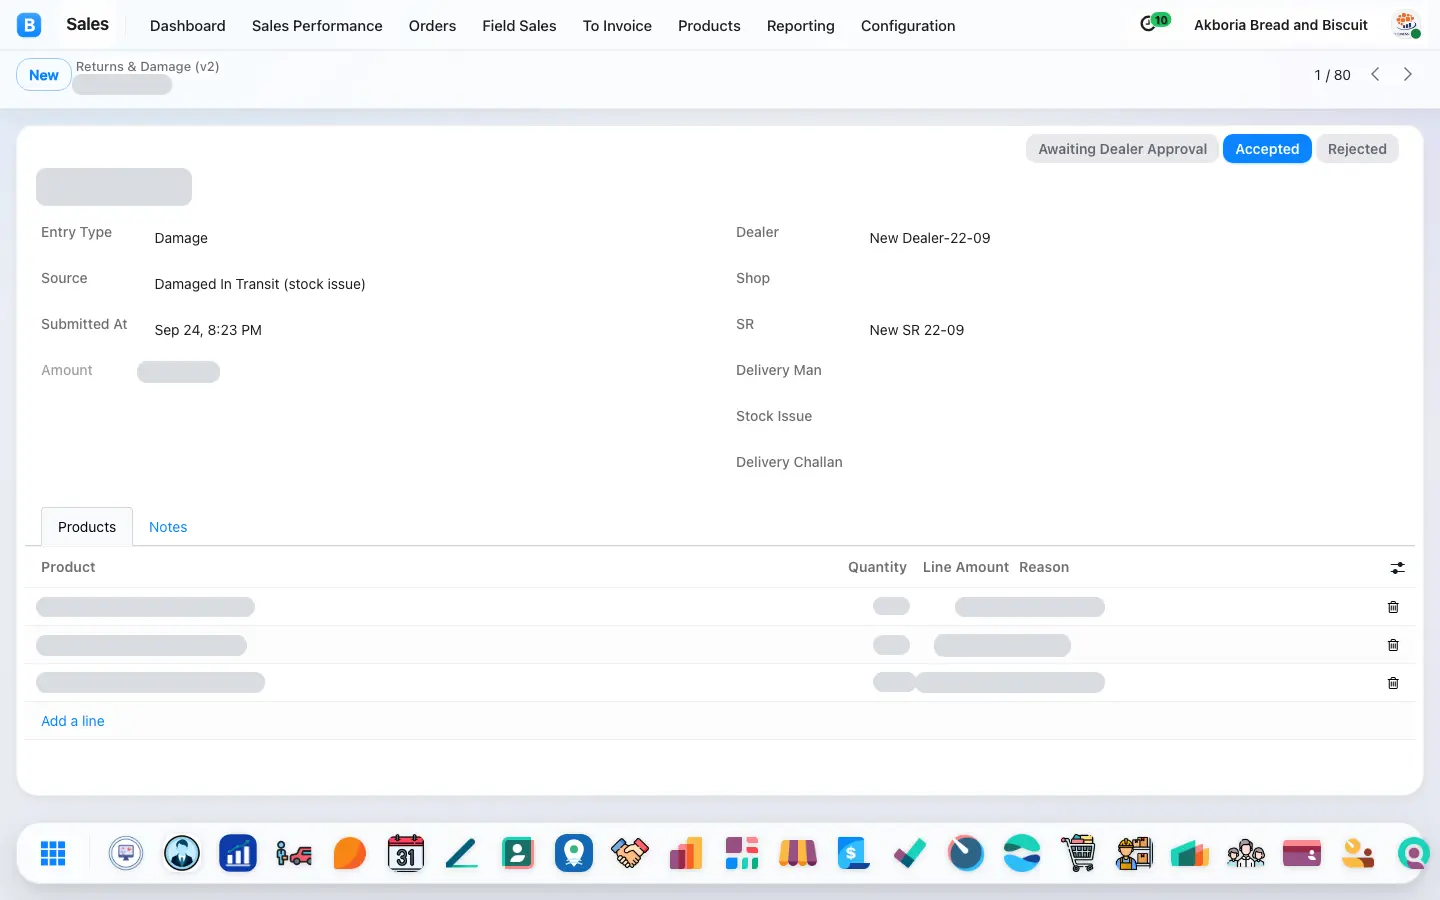Launch the blue bar chart app

(x=238, y=853)
